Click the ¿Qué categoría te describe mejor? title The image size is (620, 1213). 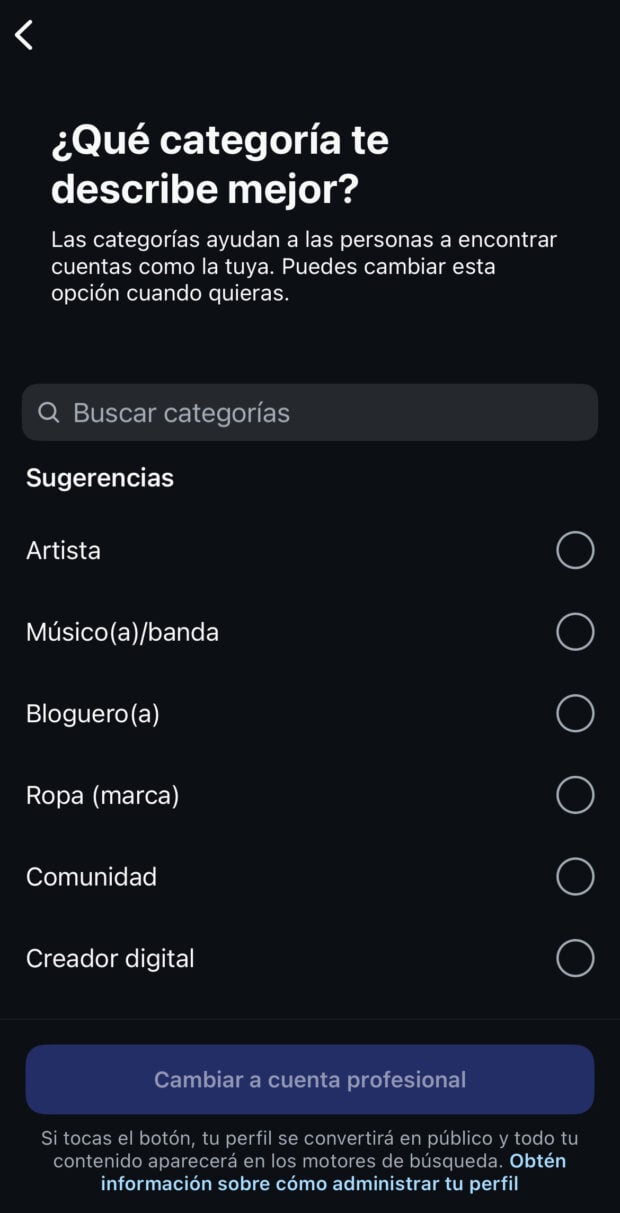220,165
